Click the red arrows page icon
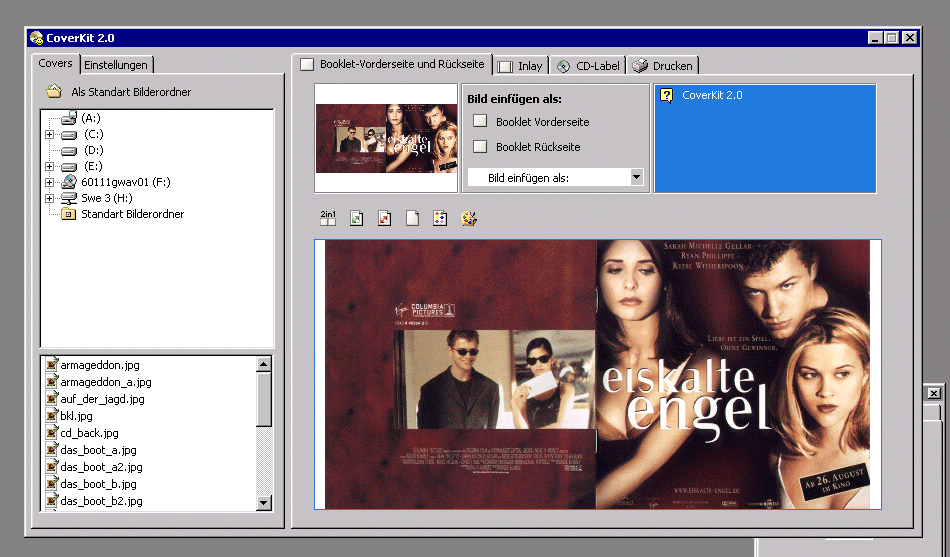The height and width of the screenshot is (557, 950). (x=384, y=218)
